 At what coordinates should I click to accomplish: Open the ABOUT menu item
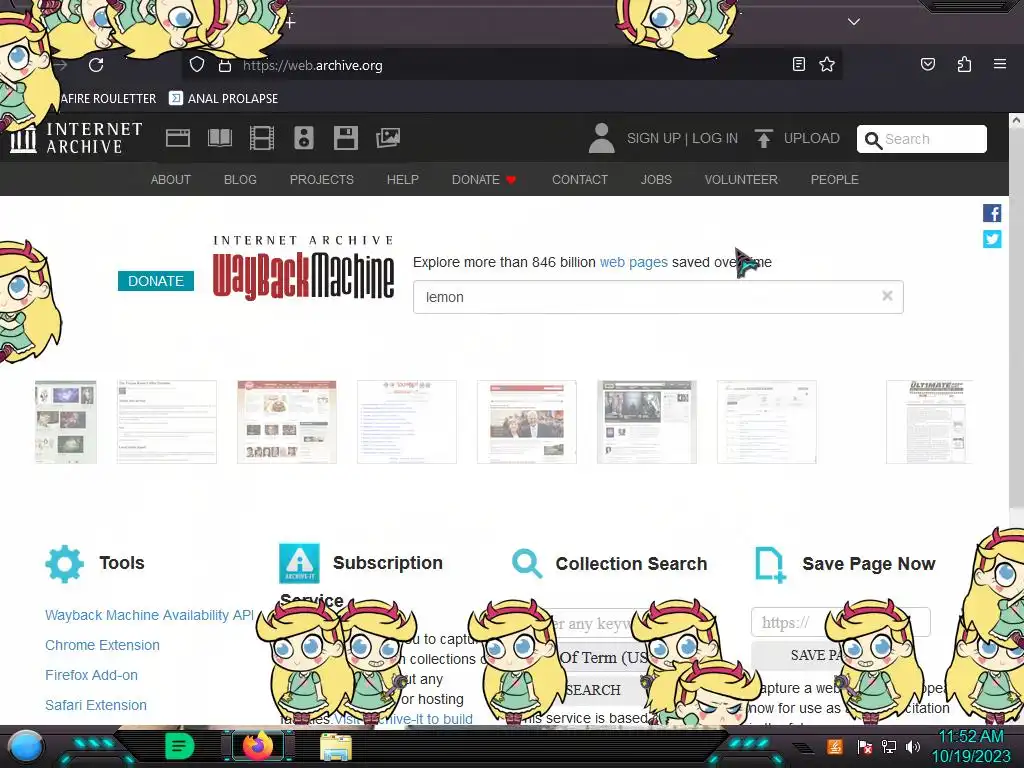[x=170, y=180]
